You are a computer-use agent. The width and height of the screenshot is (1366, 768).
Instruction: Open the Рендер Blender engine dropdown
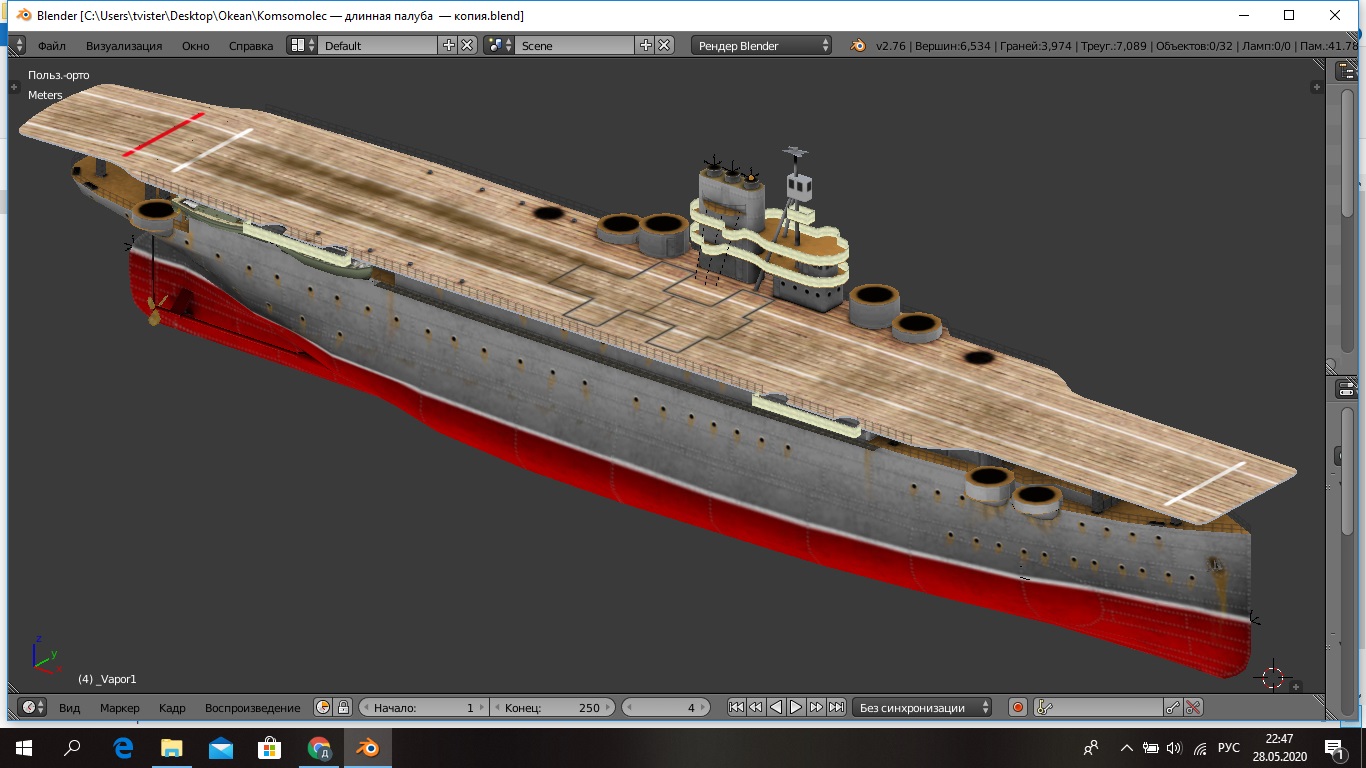[764, 45]
